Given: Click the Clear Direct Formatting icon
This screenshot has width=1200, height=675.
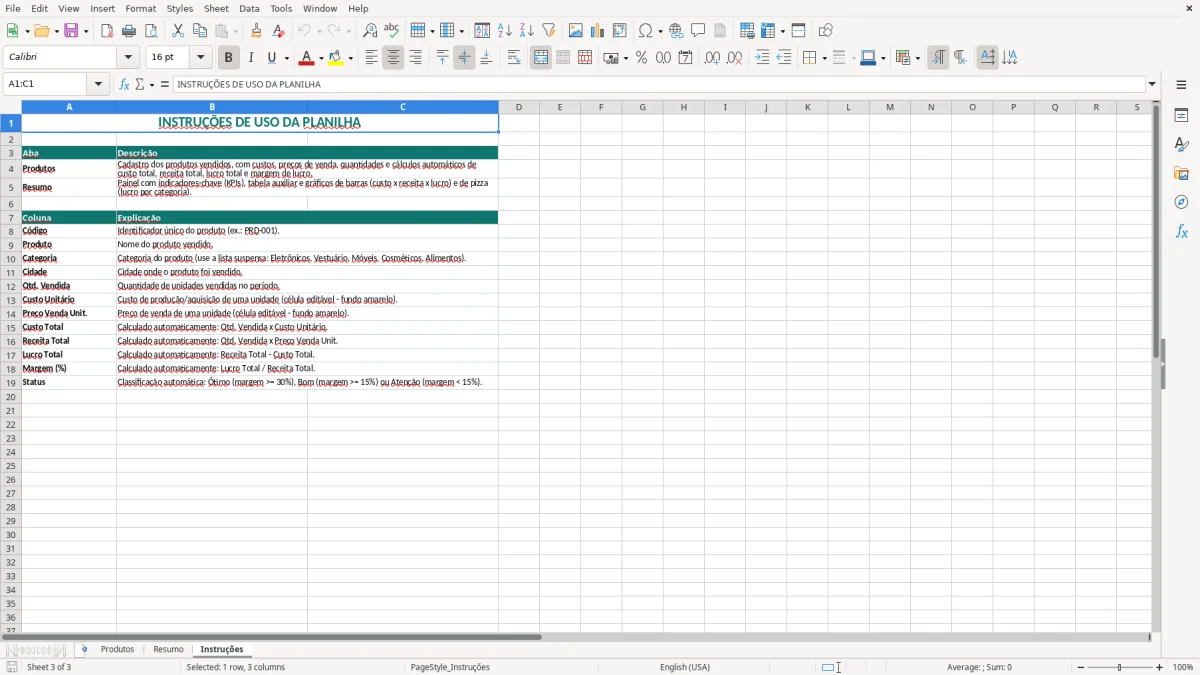Looking at the screenshot, I should coord(278,31).
